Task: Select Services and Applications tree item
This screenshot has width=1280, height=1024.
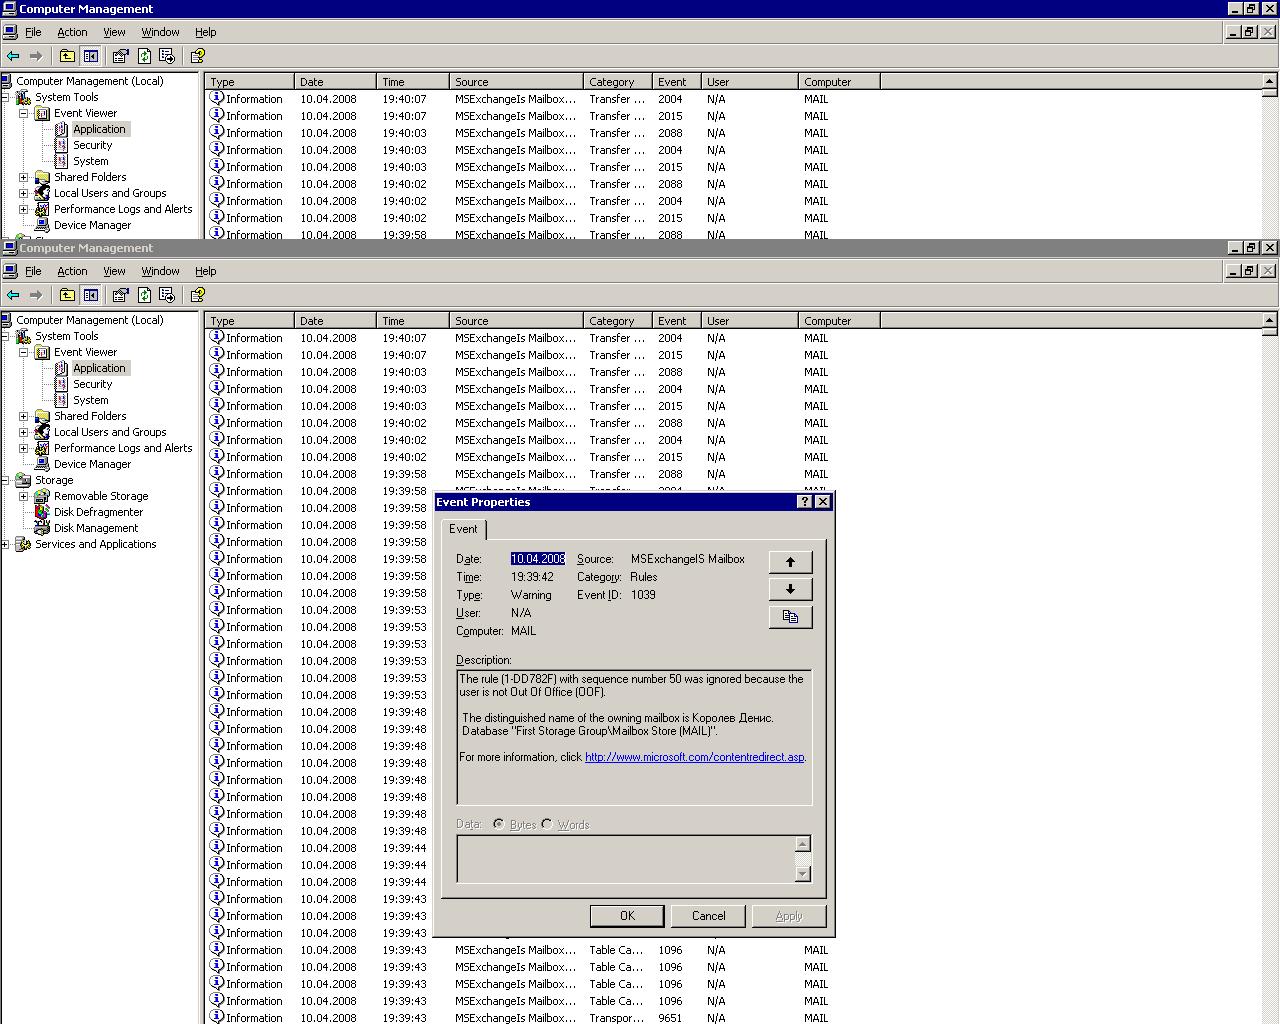Action: [x=96, y=544]
